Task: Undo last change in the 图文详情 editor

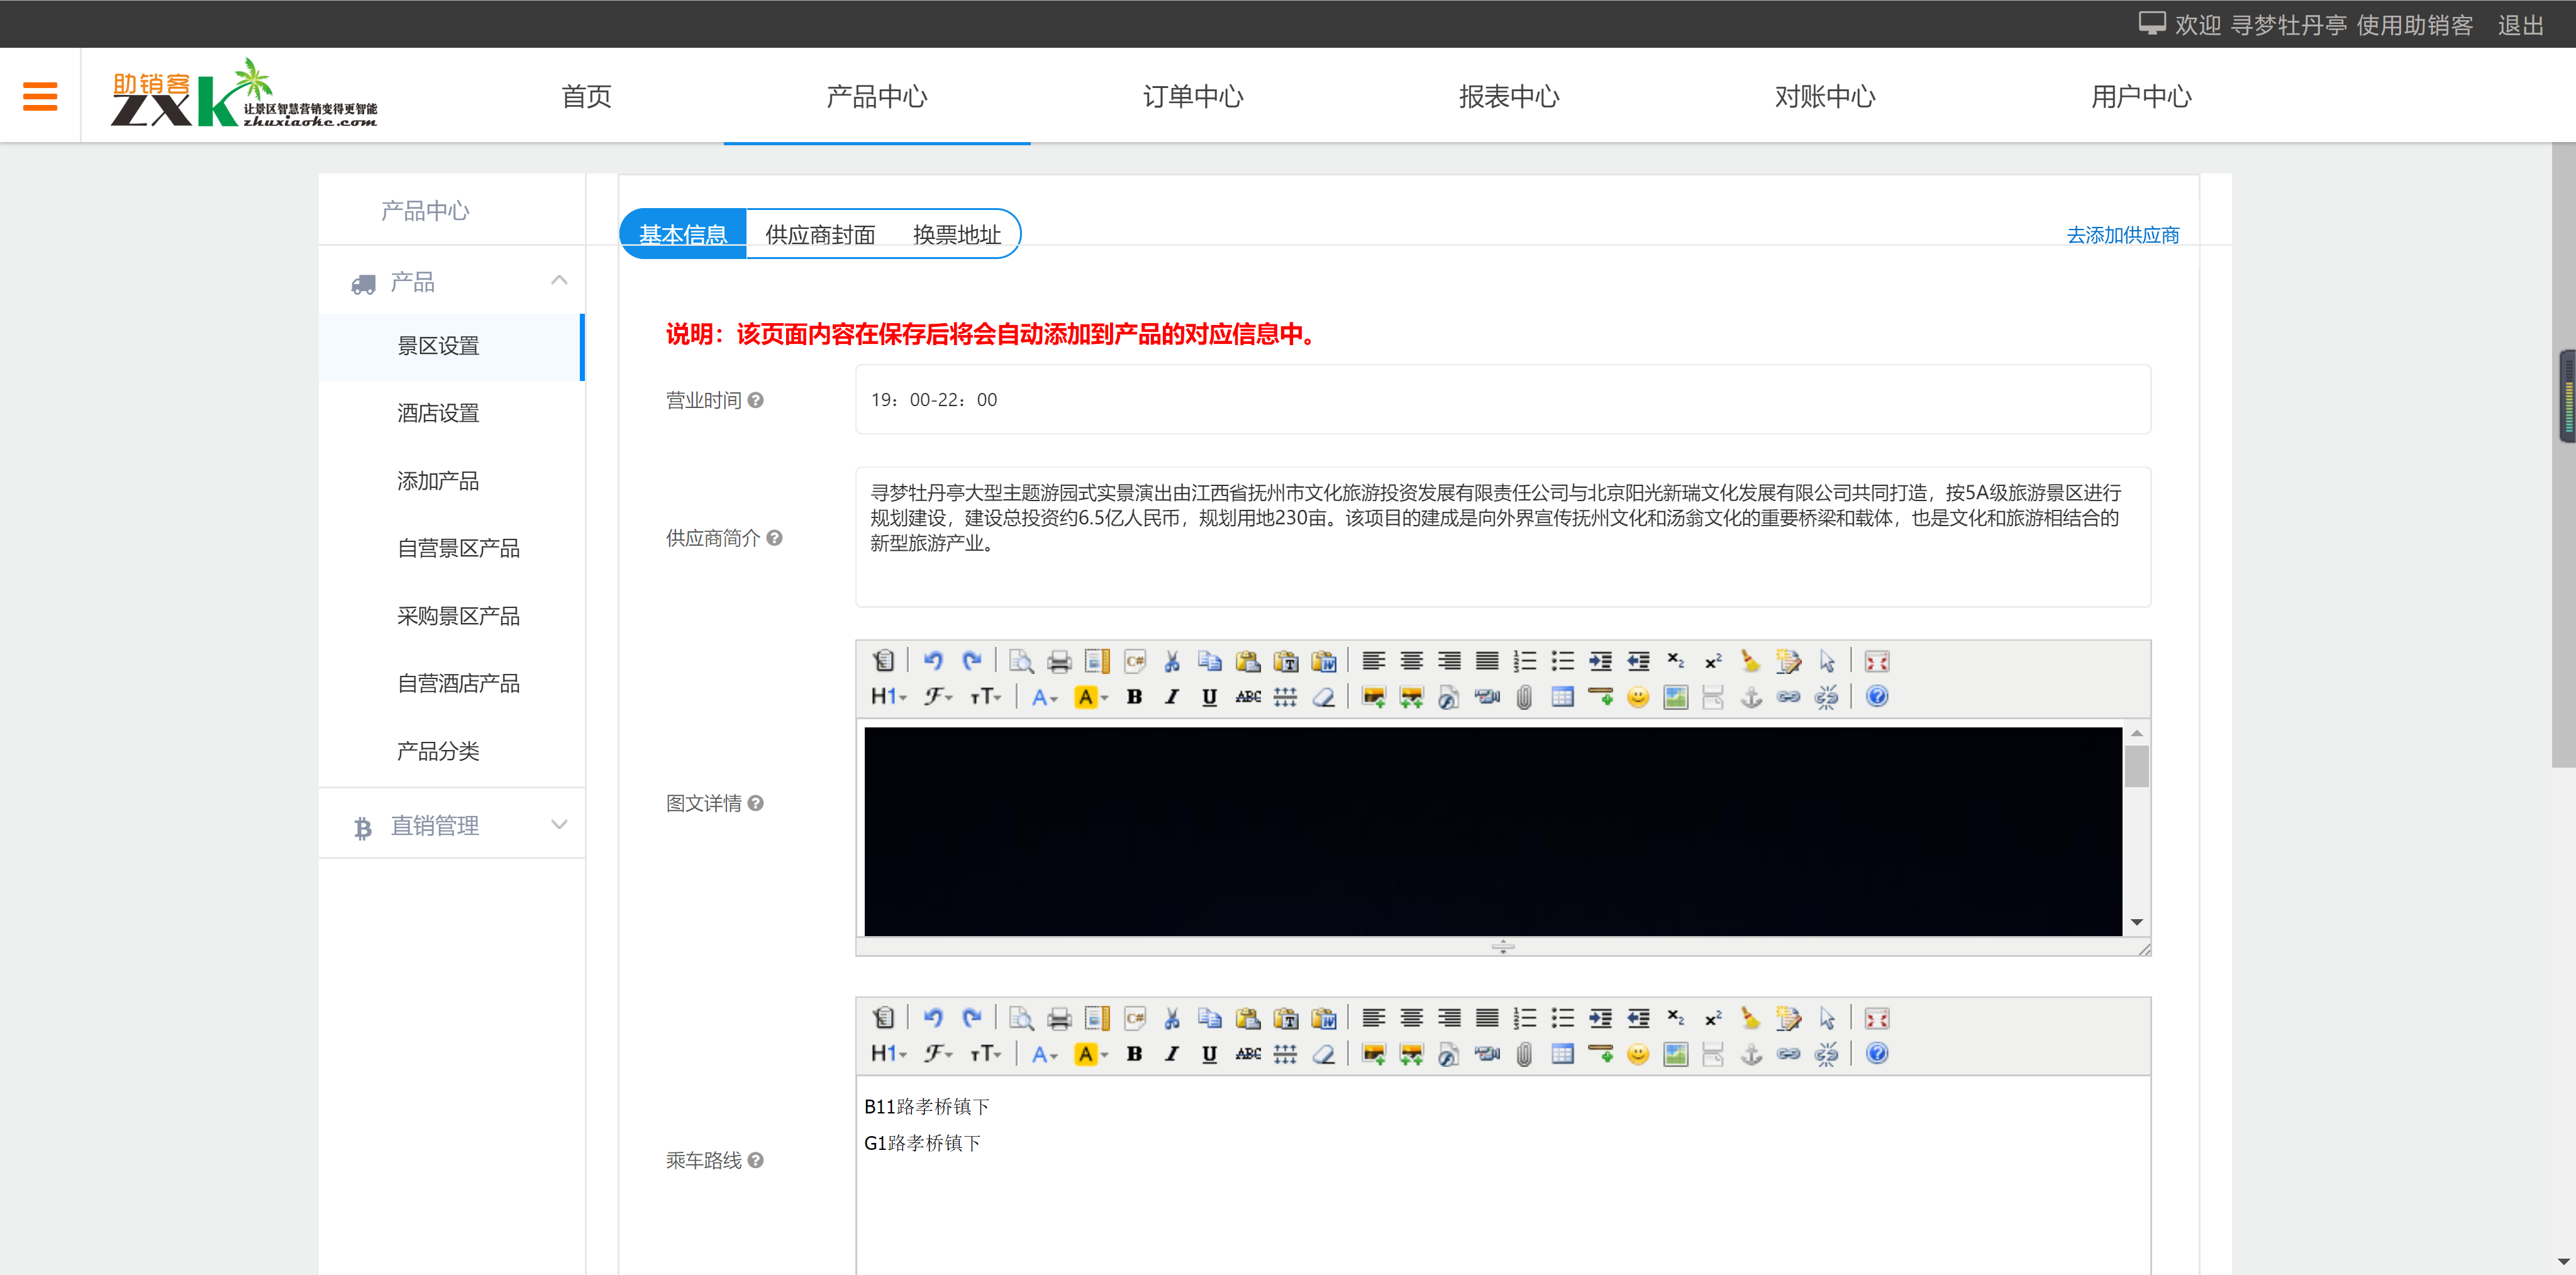Action: click(934, 660)
